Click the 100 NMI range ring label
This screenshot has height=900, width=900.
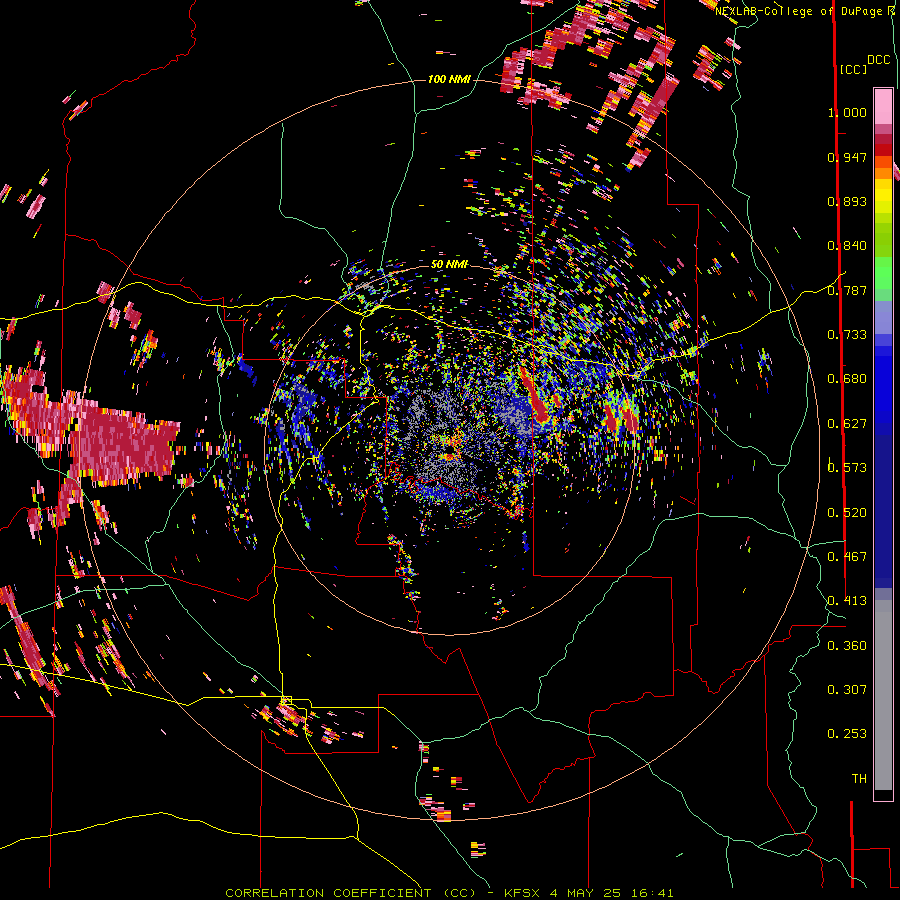pos(449,79)
